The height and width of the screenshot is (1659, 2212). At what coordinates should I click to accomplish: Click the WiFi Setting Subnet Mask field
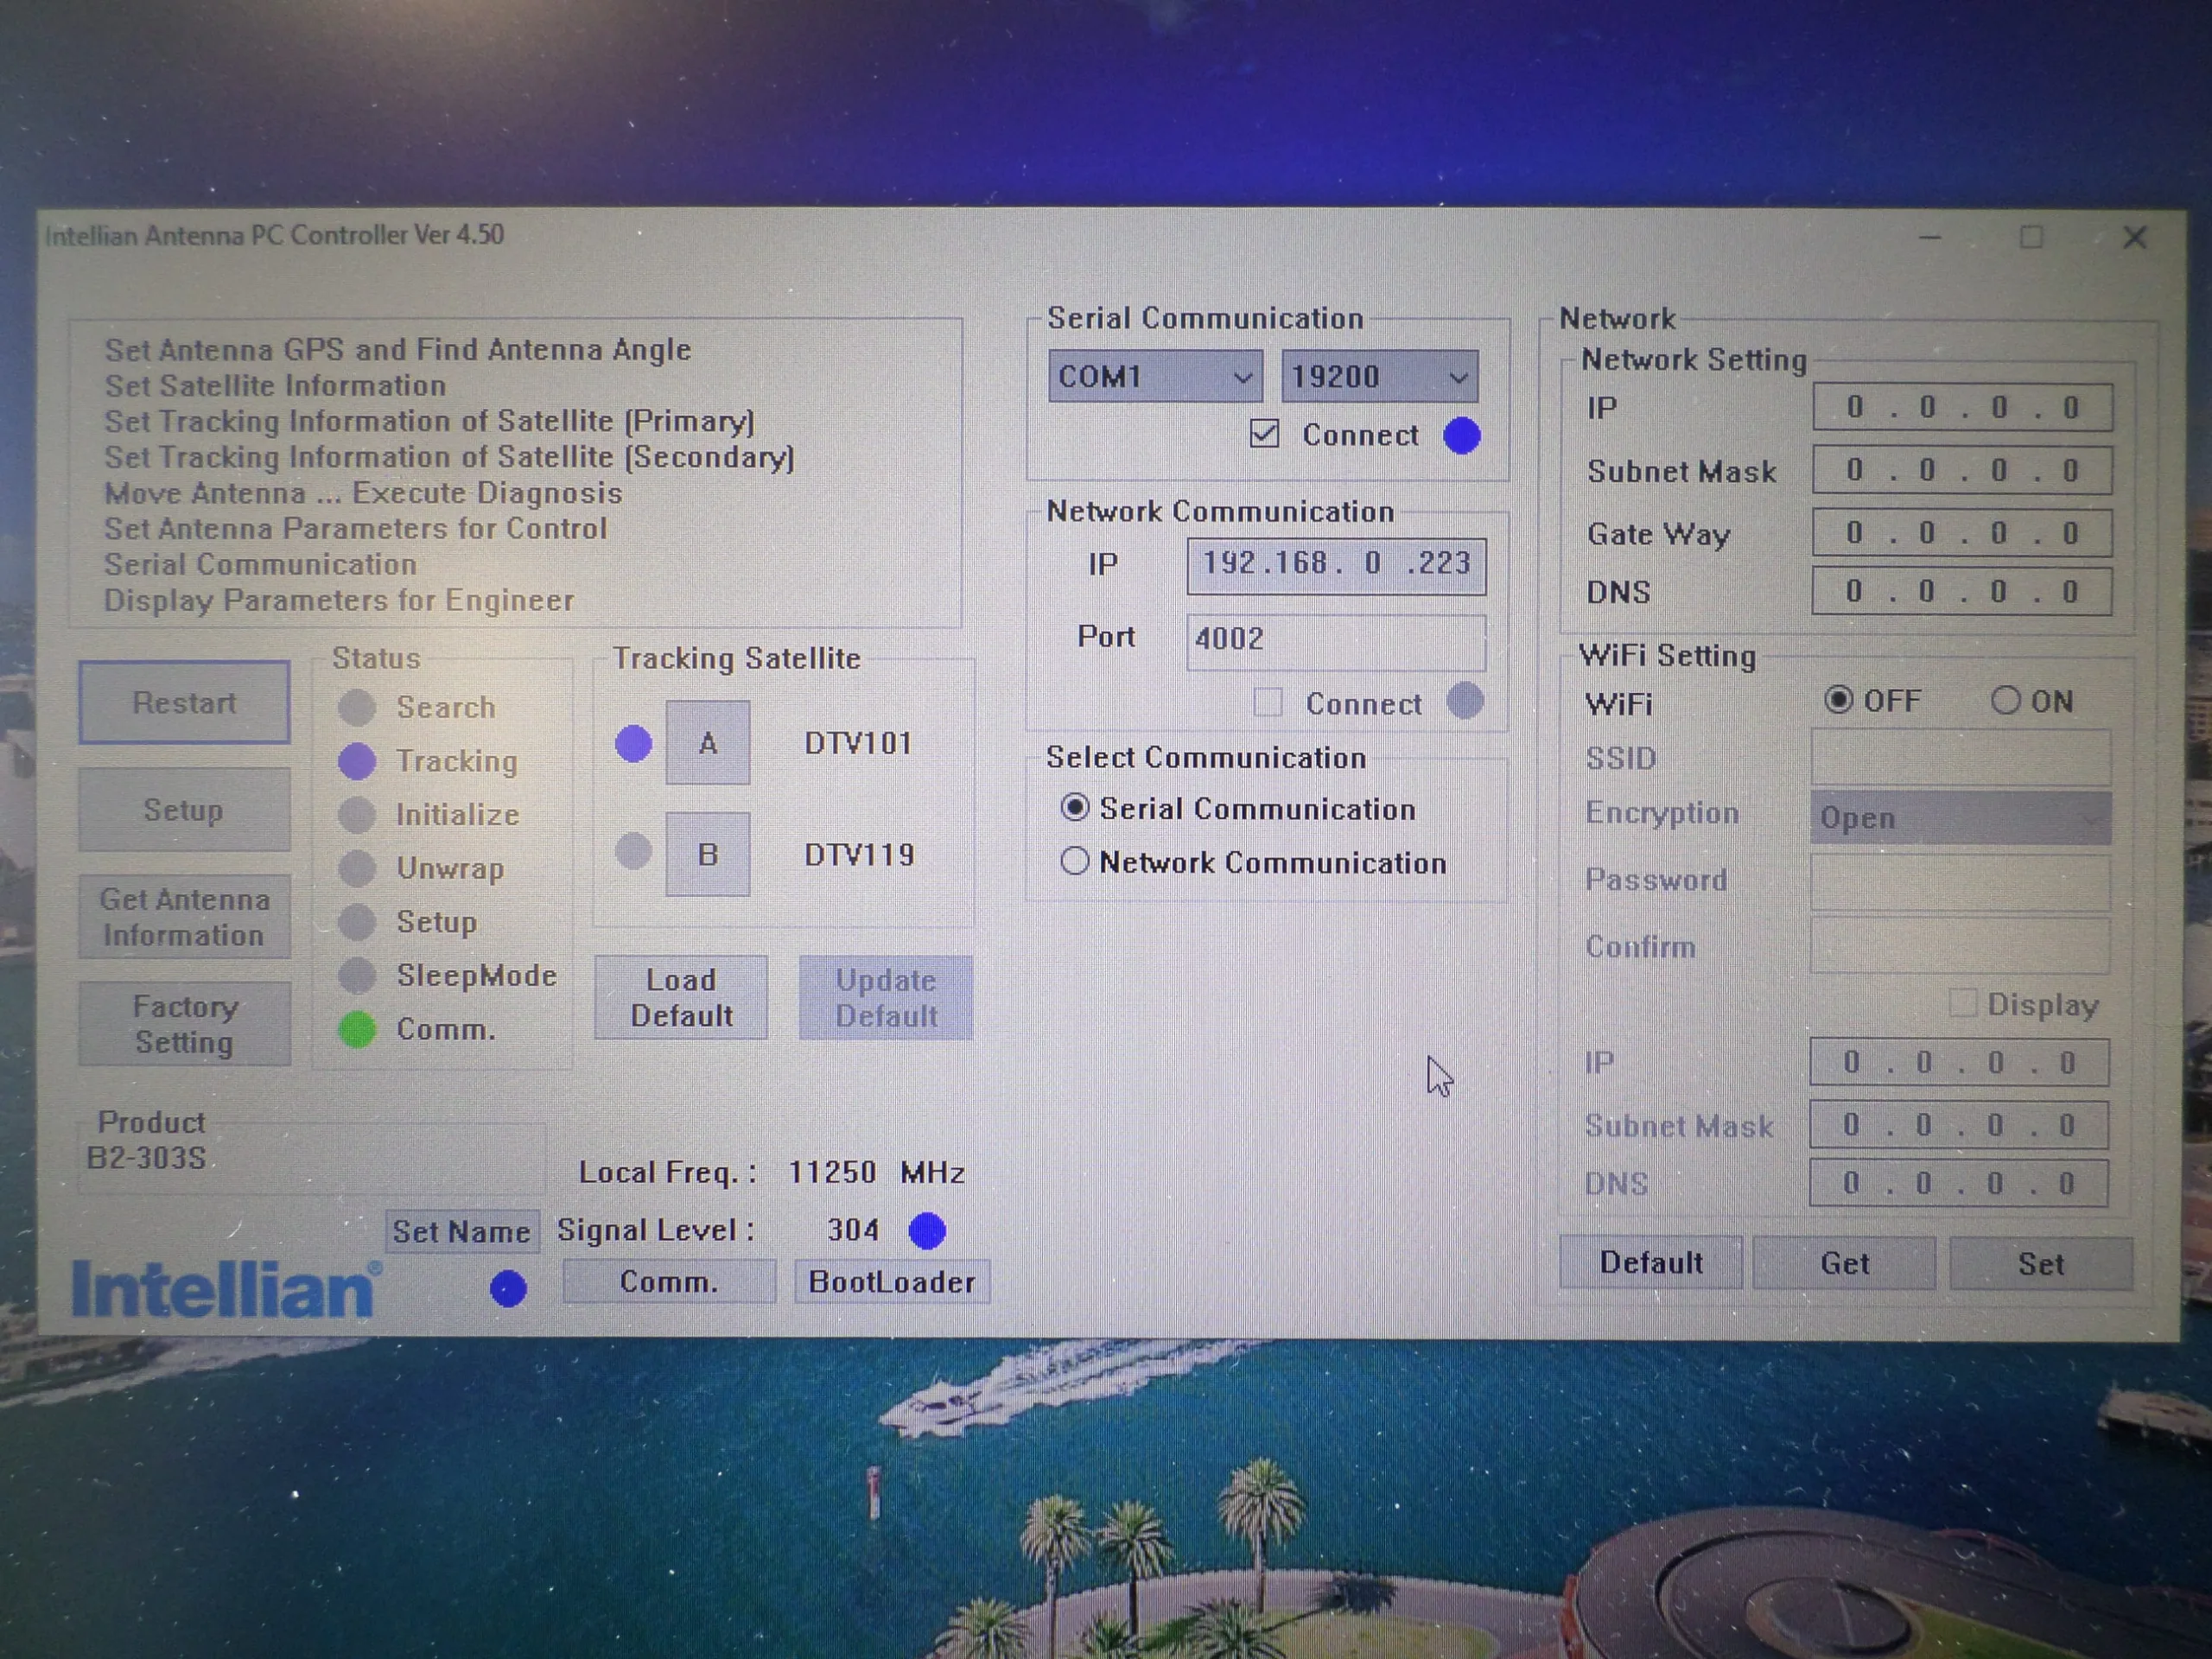pyautogui.click(x=1960, y=1125)
